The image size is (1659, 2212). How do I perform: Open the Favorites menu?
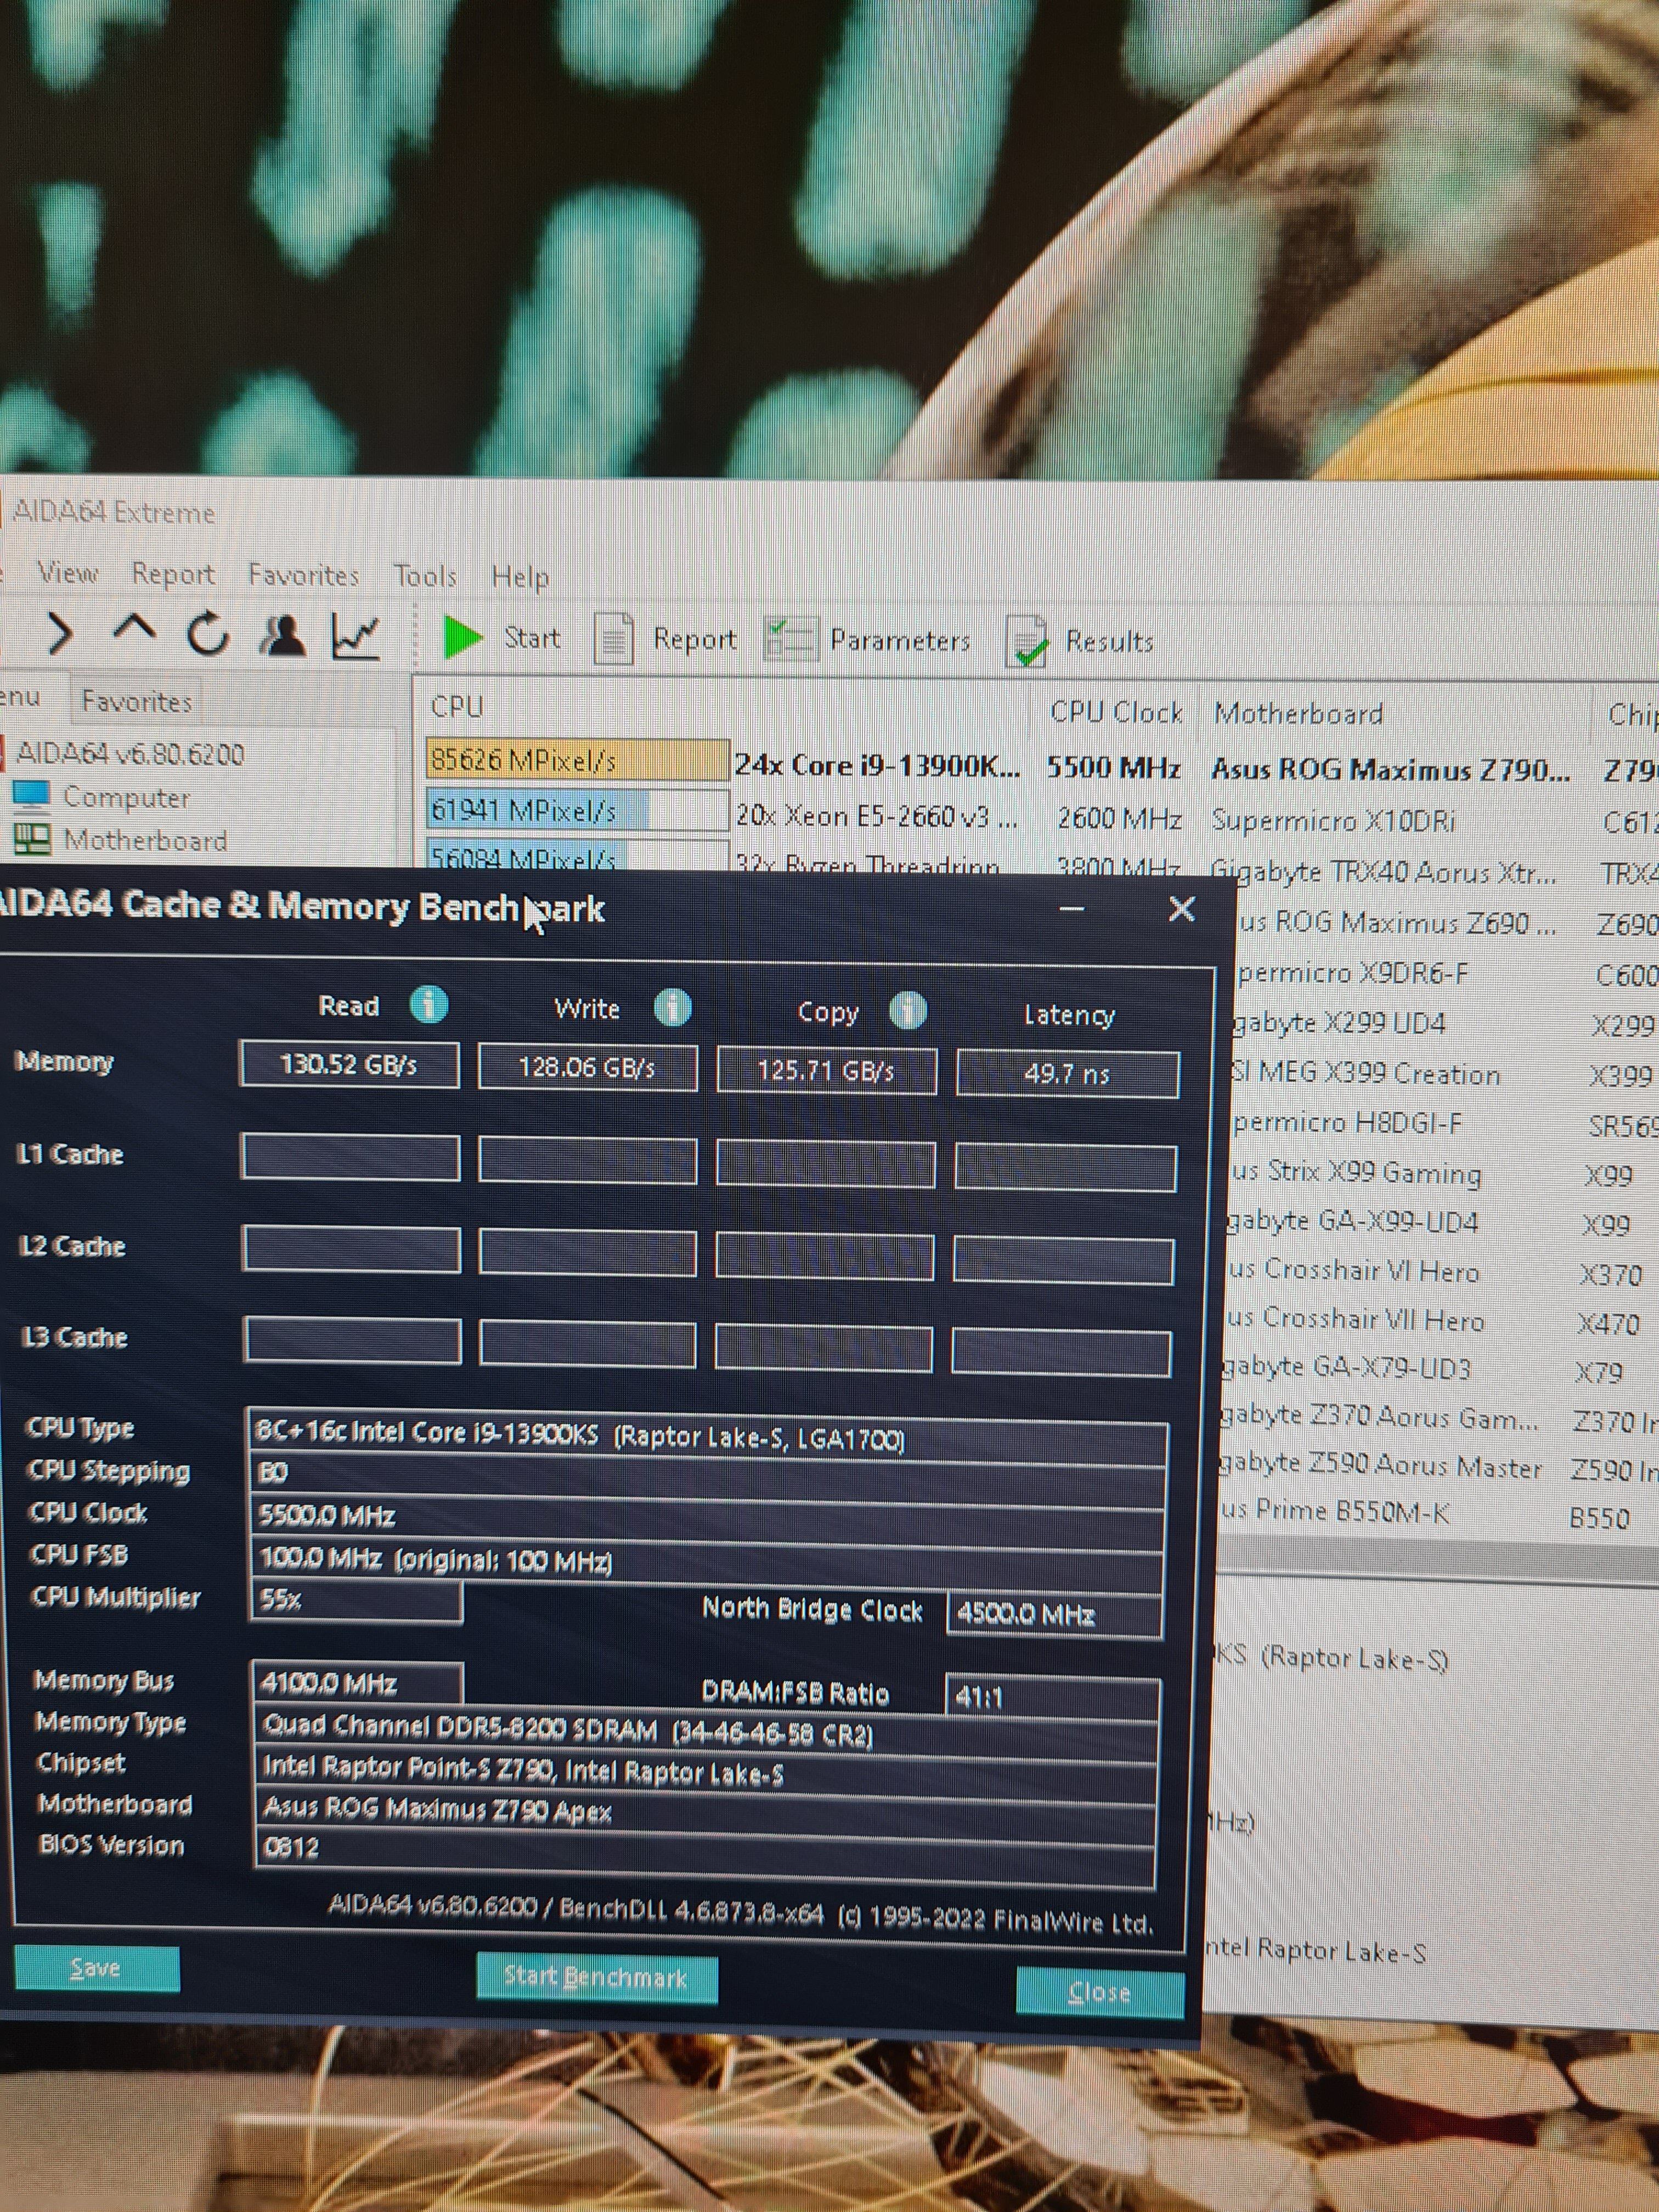tap(303, 574)
